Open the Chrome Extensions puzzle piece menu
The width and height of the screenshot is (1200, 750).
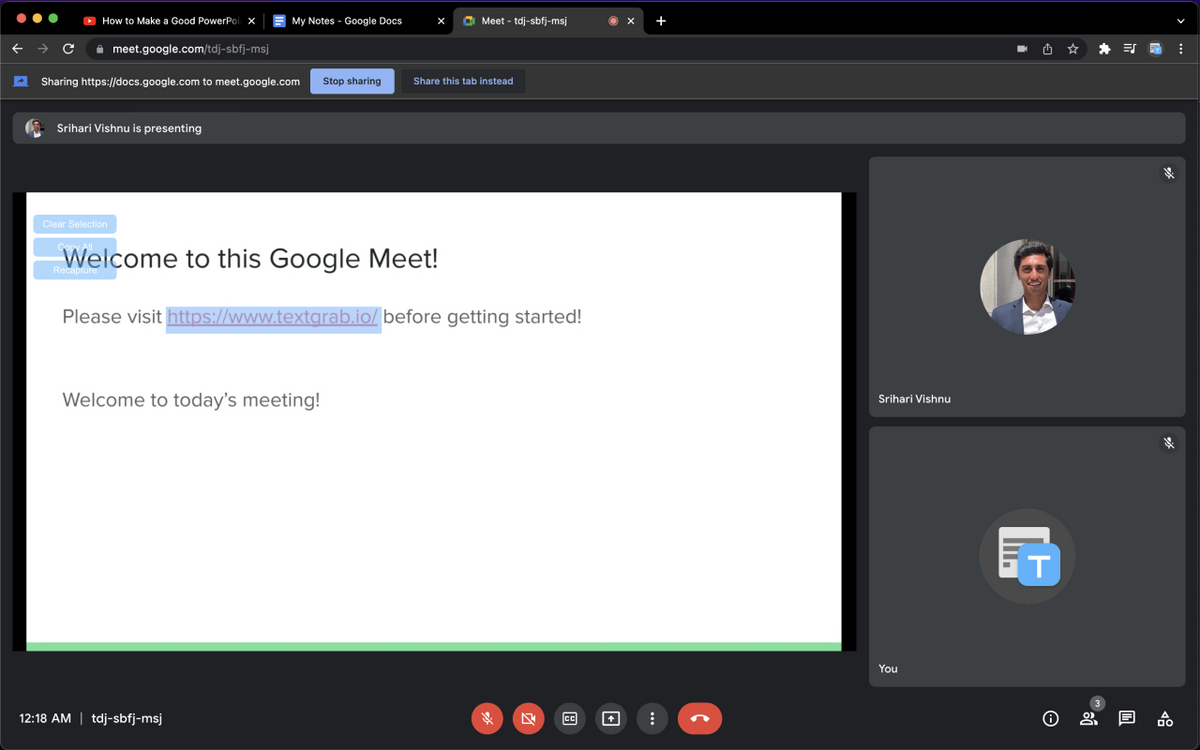1104,48
